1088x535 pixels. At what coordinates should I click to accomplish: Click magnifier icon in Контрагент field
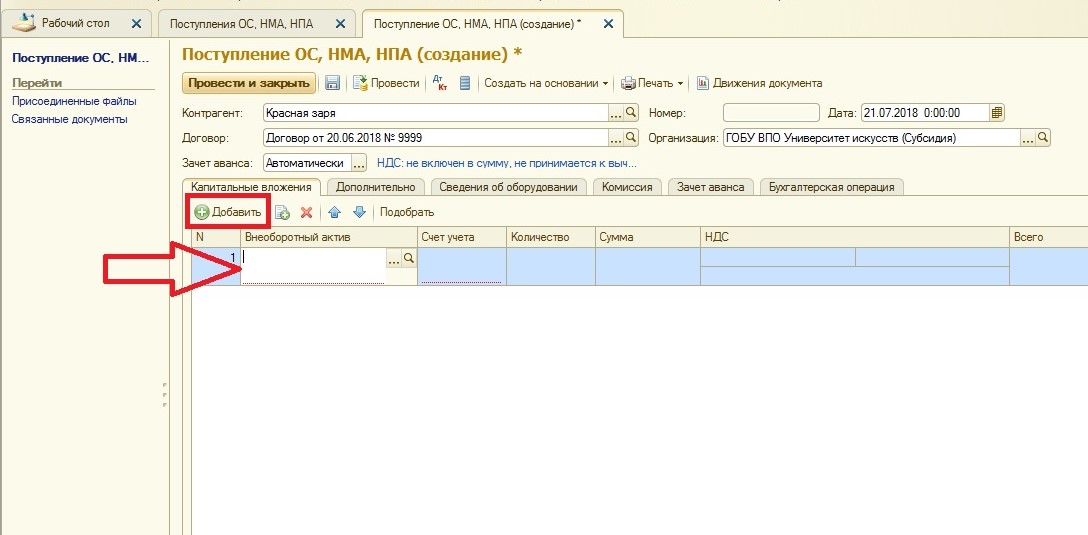(631, 112)
